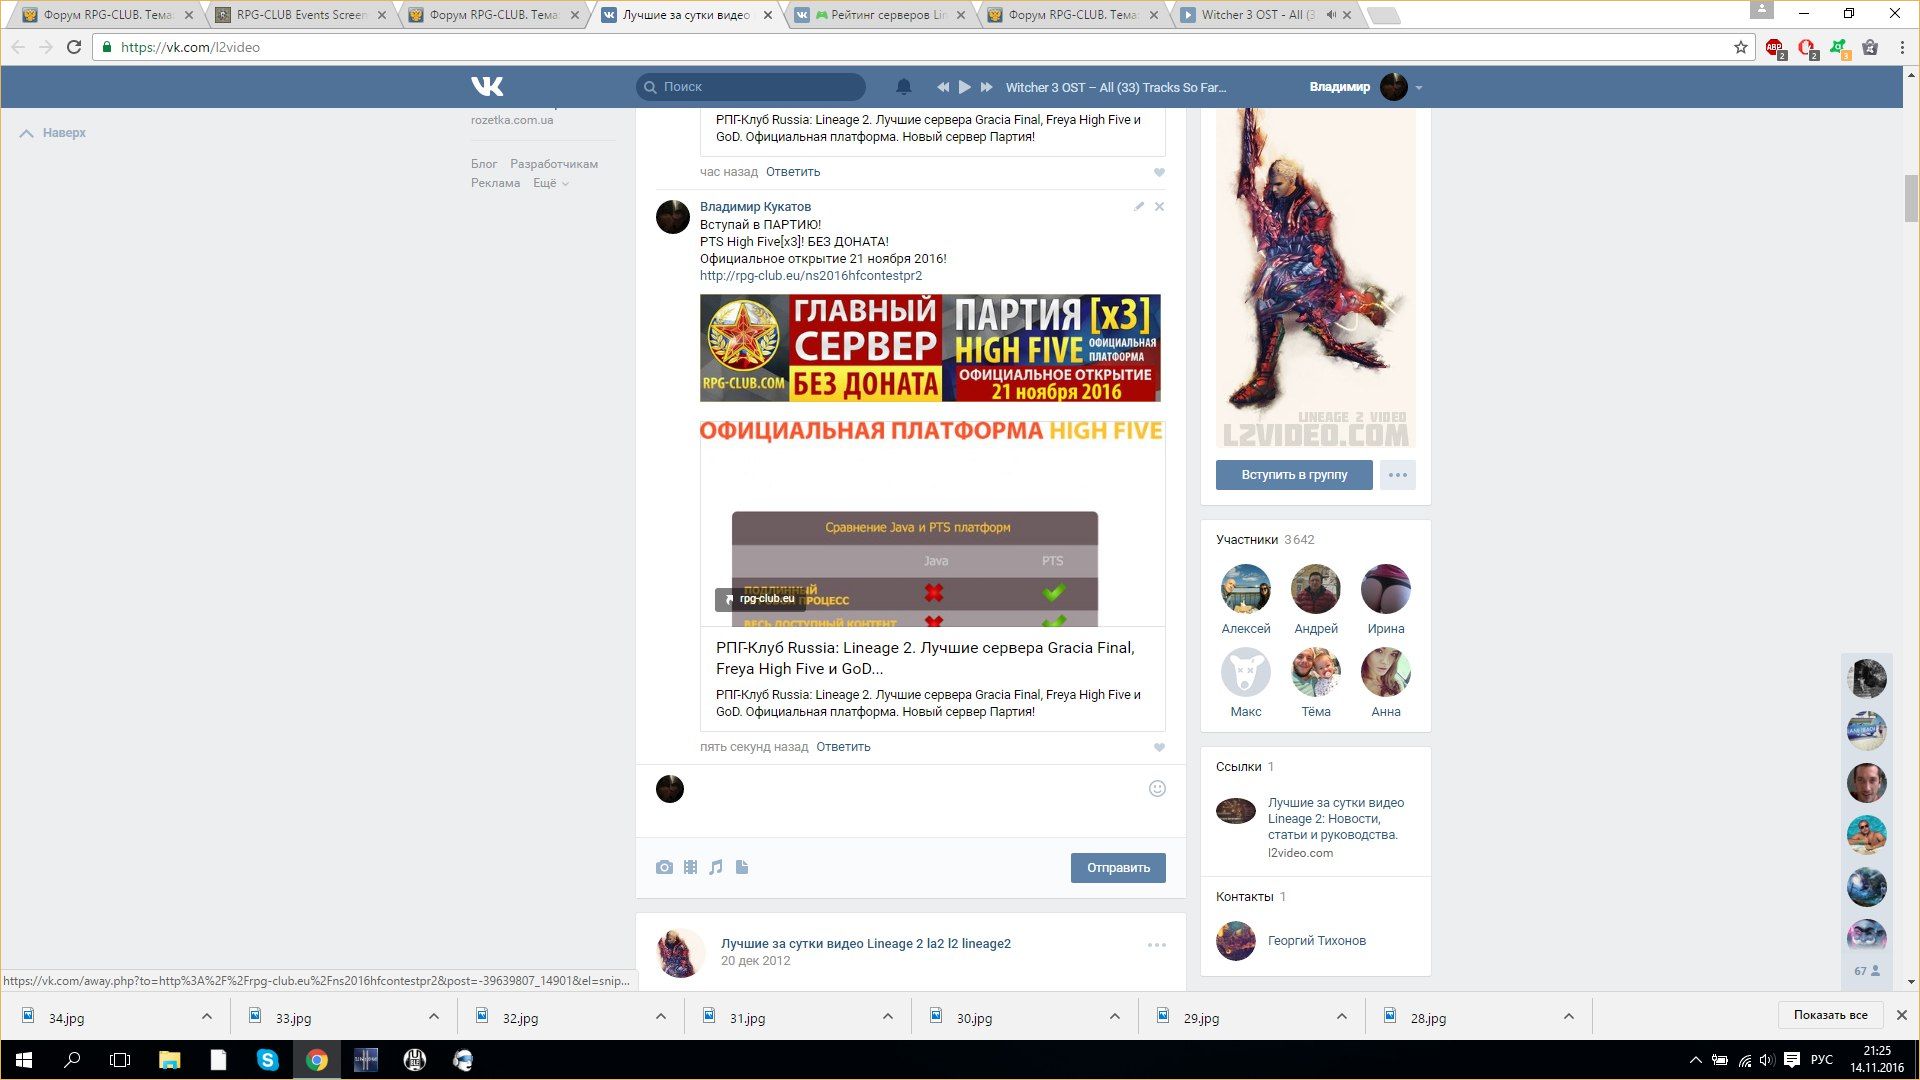Open the emoji smiley picker

tap(1157, 789)
